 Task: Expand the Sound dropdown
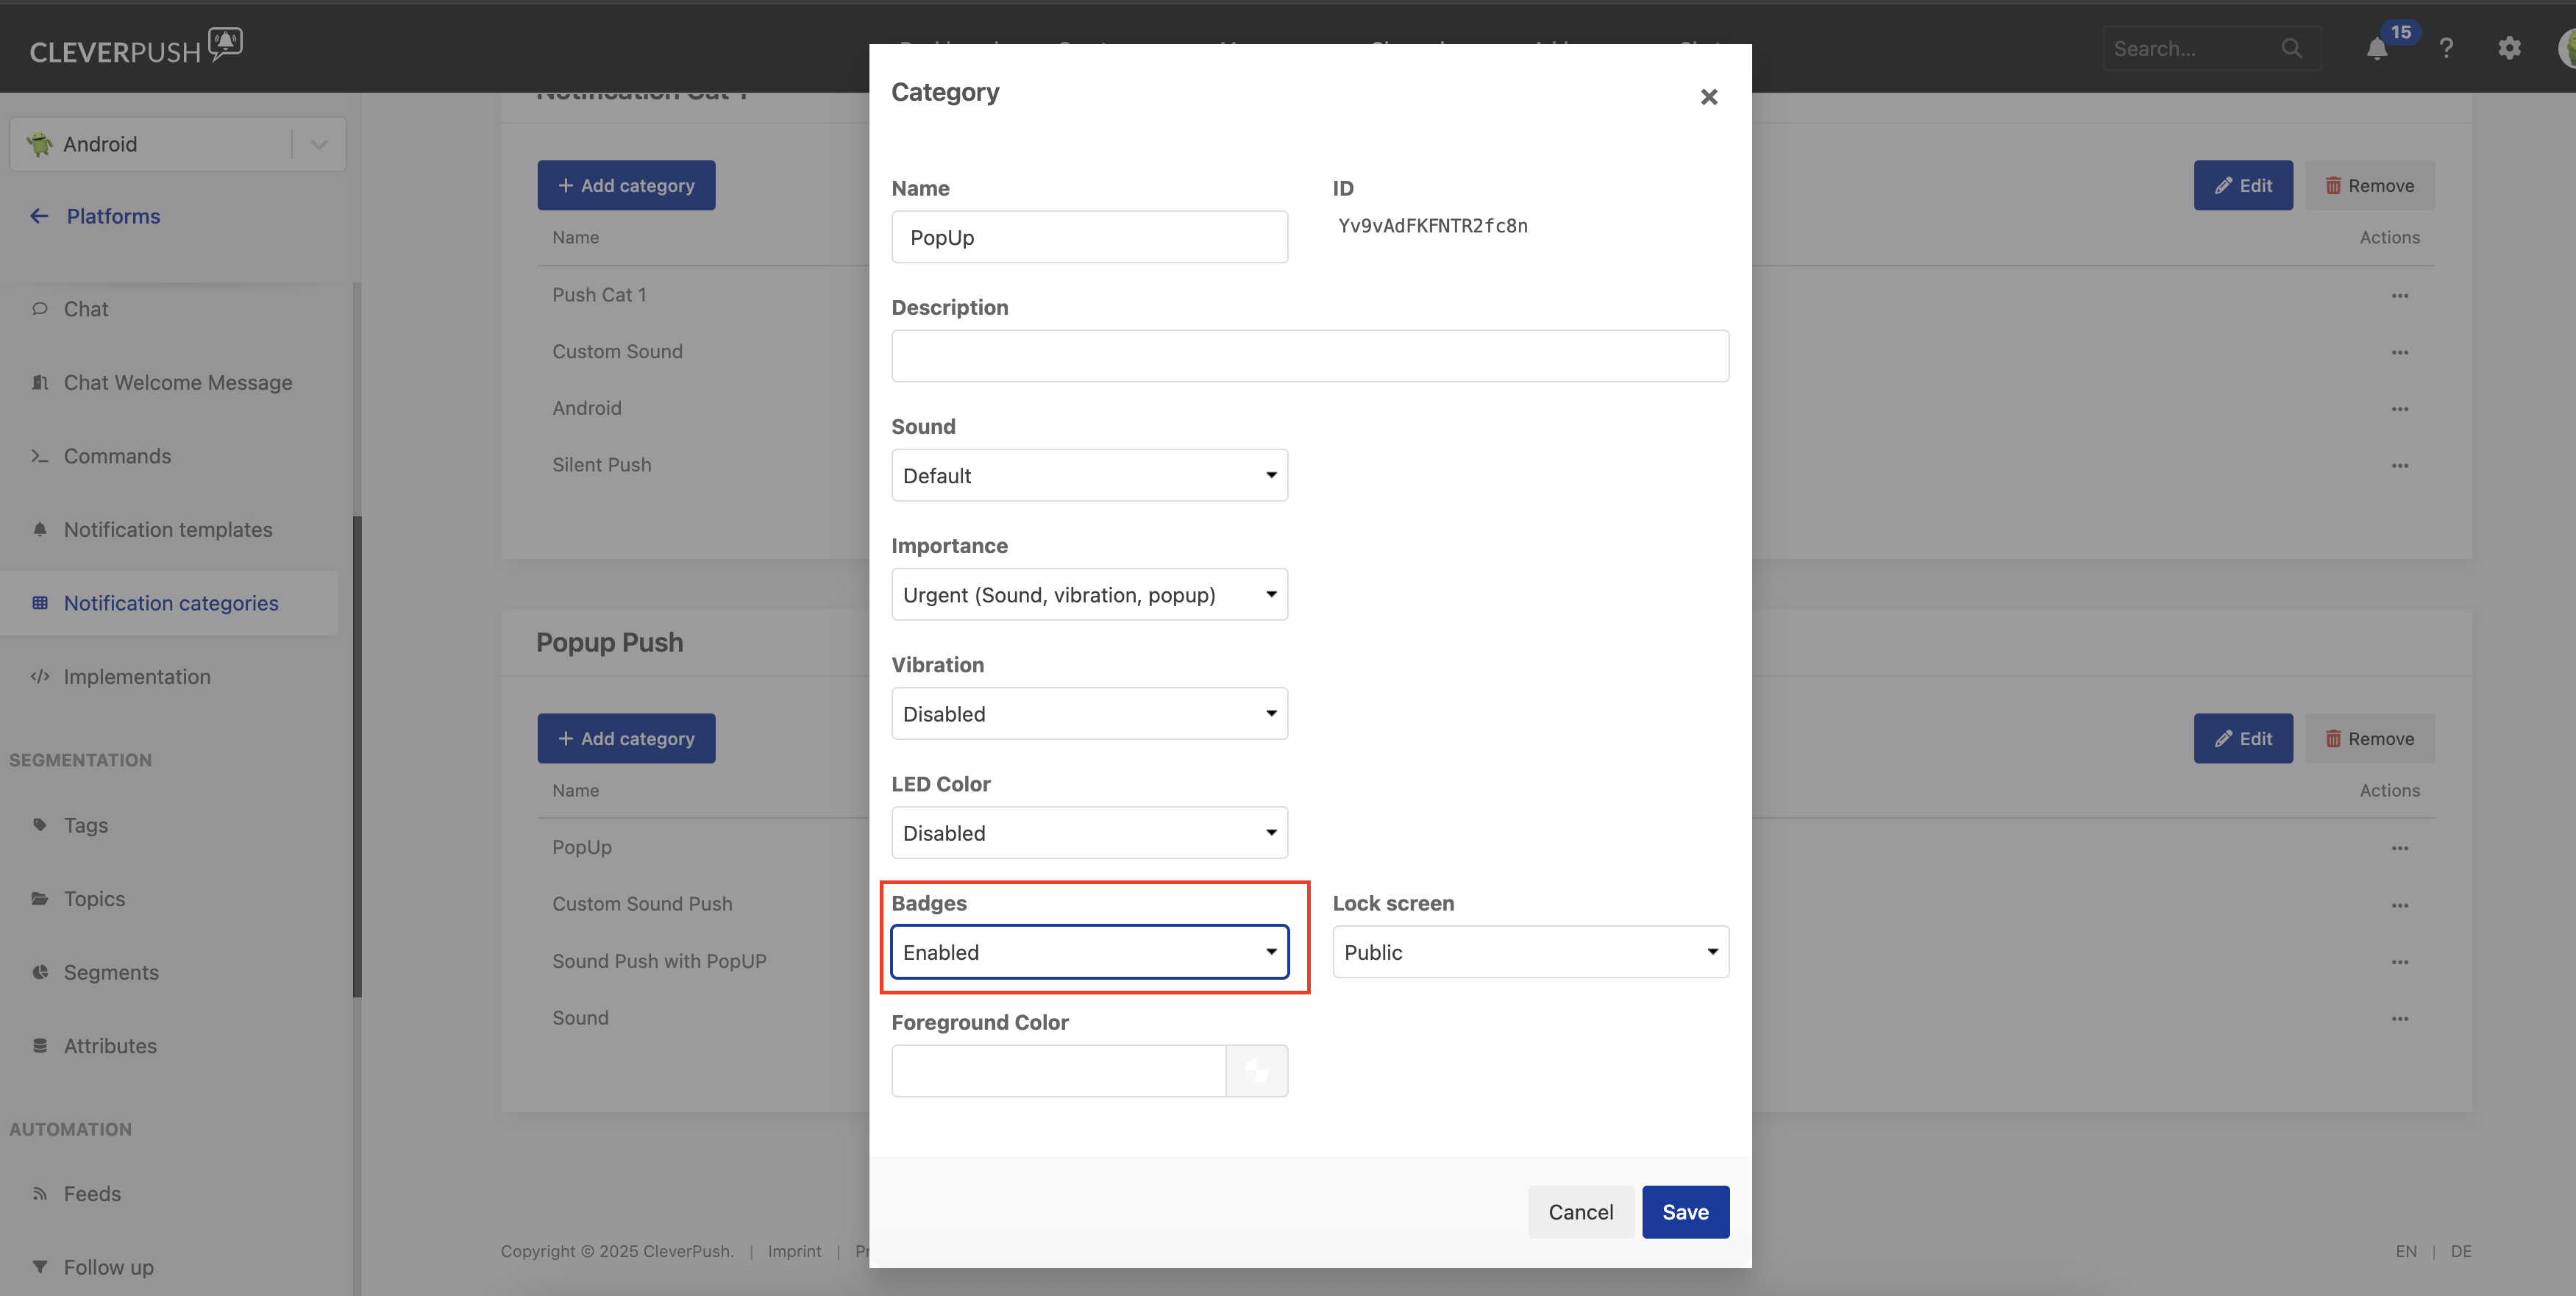(1089, 476)
